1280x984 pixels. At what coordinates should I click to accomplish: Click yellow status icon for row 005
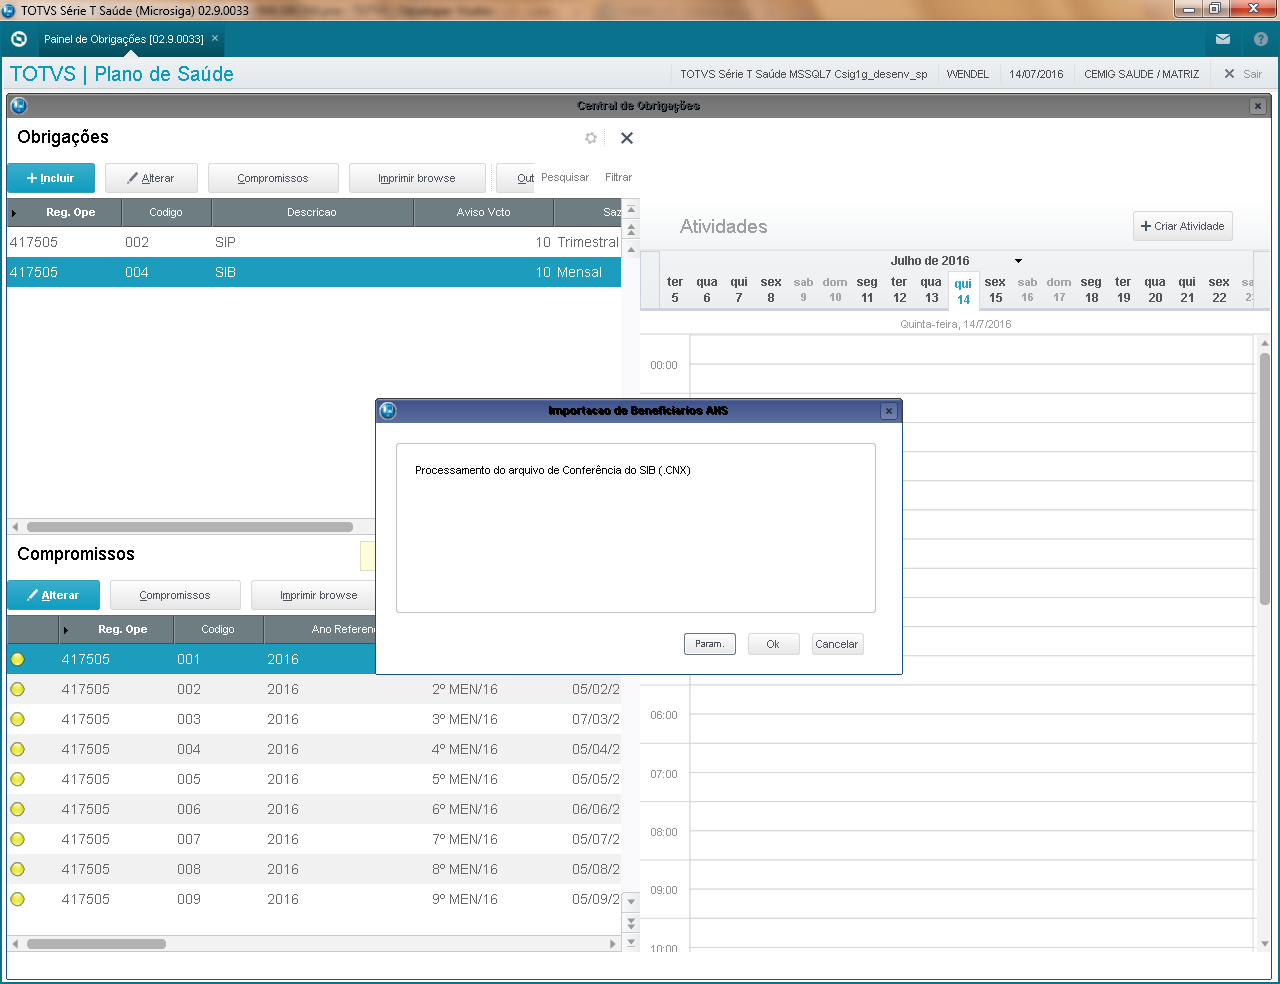(17, 779)
